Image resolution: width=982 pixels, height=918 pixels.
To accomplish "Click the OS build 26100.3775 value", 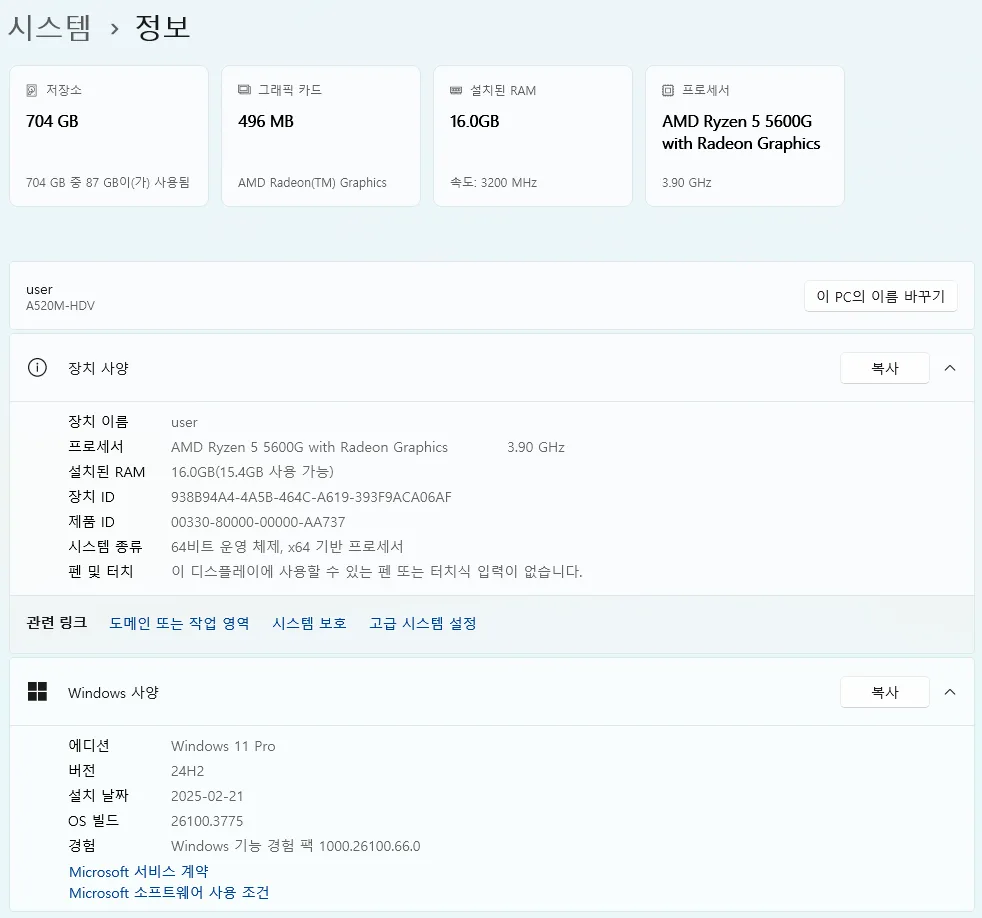I will click(x=207, y=821).
